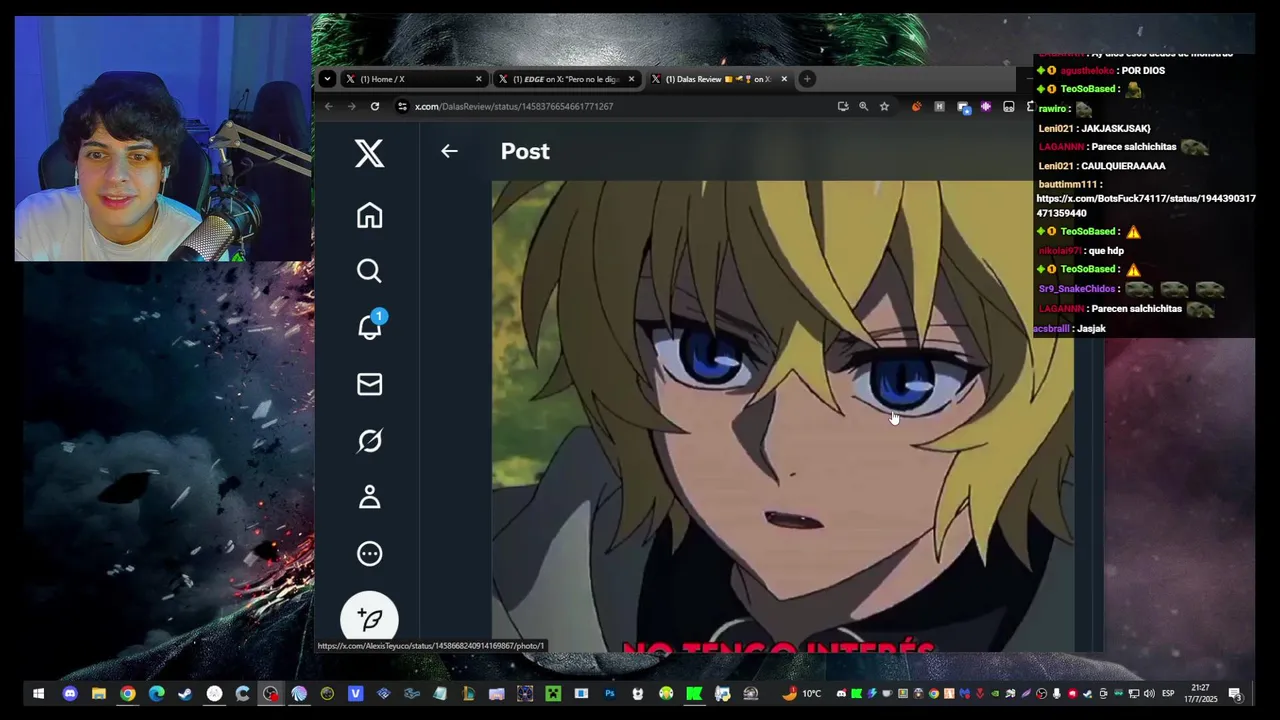Close the Home / X tab
This screenshot has height=720, width=1280.
pyautogui.click(x=478, y=79)
